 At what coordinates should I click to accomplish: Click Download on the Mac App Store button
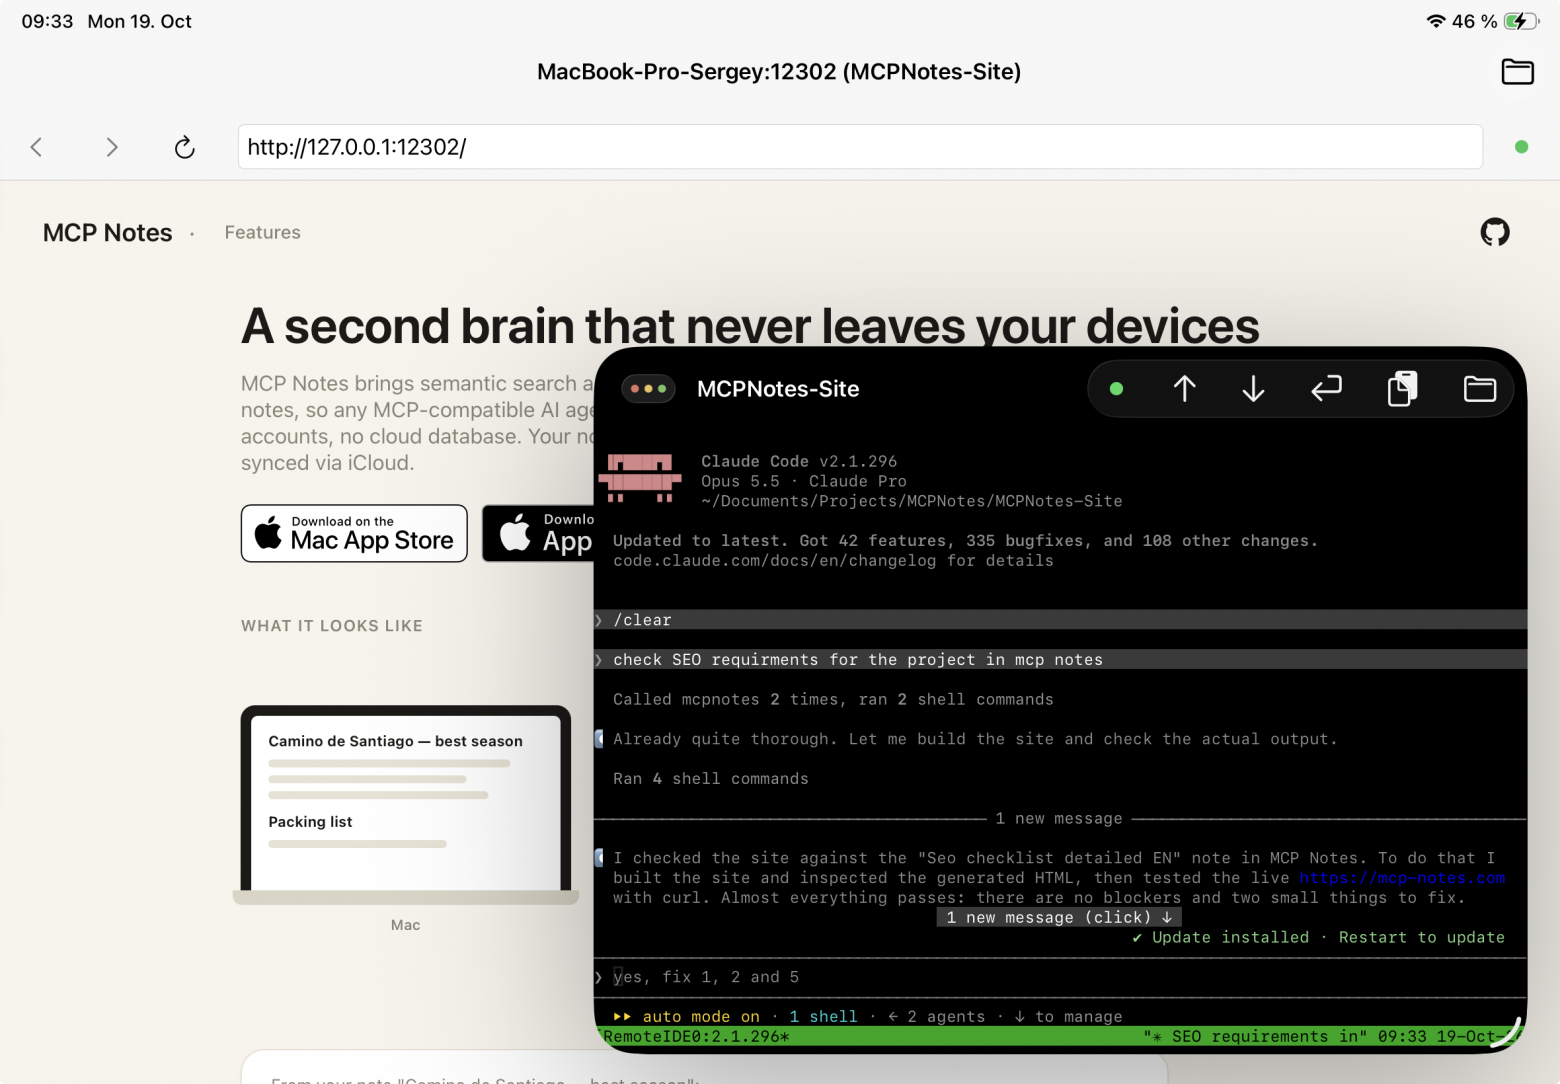coord(354,533)
